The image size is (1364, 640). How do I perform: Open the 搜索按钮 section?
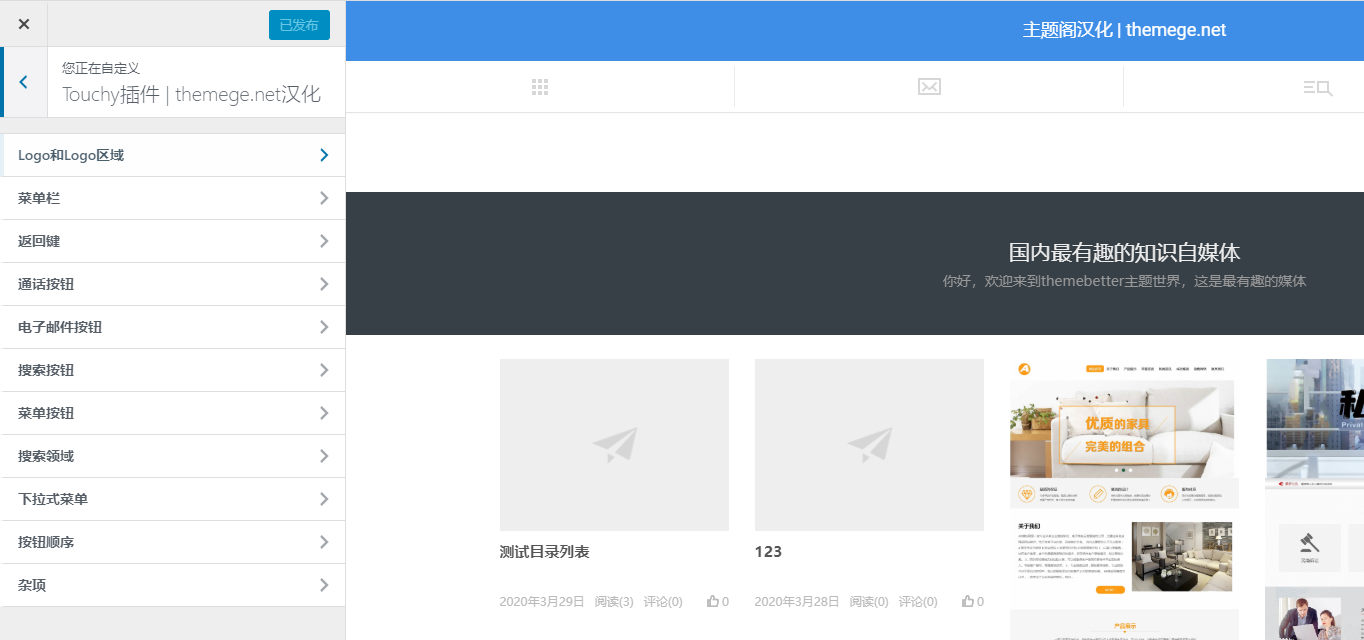click(173, 370)
